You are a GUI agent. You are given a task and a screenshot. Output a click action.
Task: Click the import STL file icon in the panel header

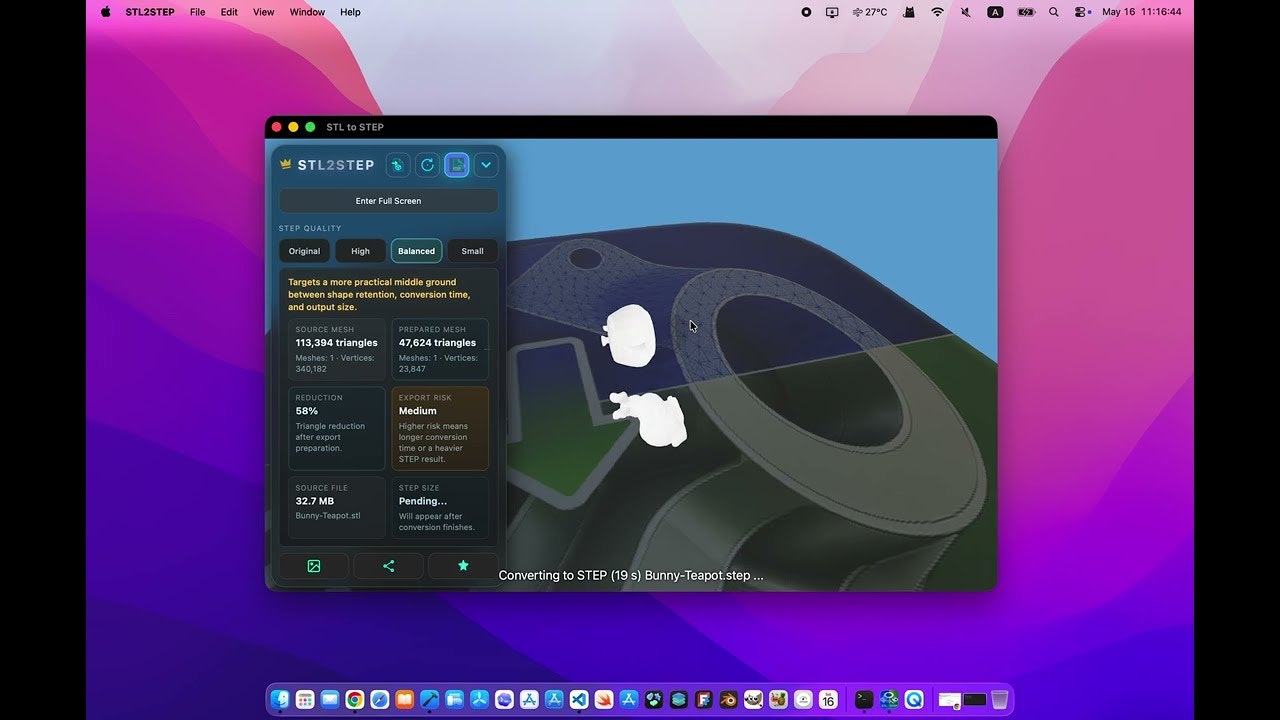(x=398, y=165)
